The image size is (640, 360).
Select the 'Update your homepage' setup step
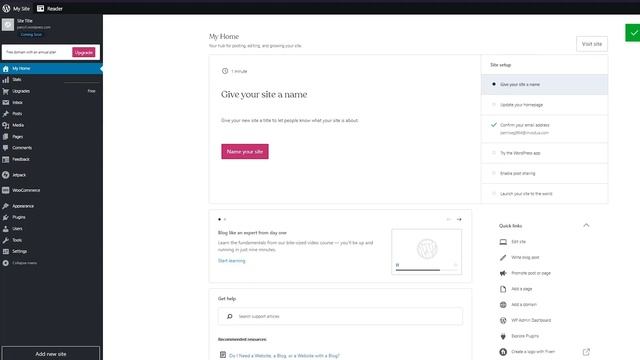click(544, 105)
